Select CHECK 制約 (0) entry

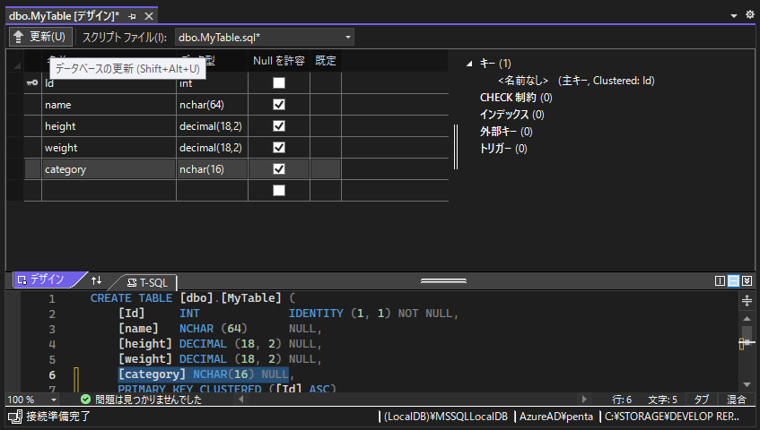click(x=516, y=97)
